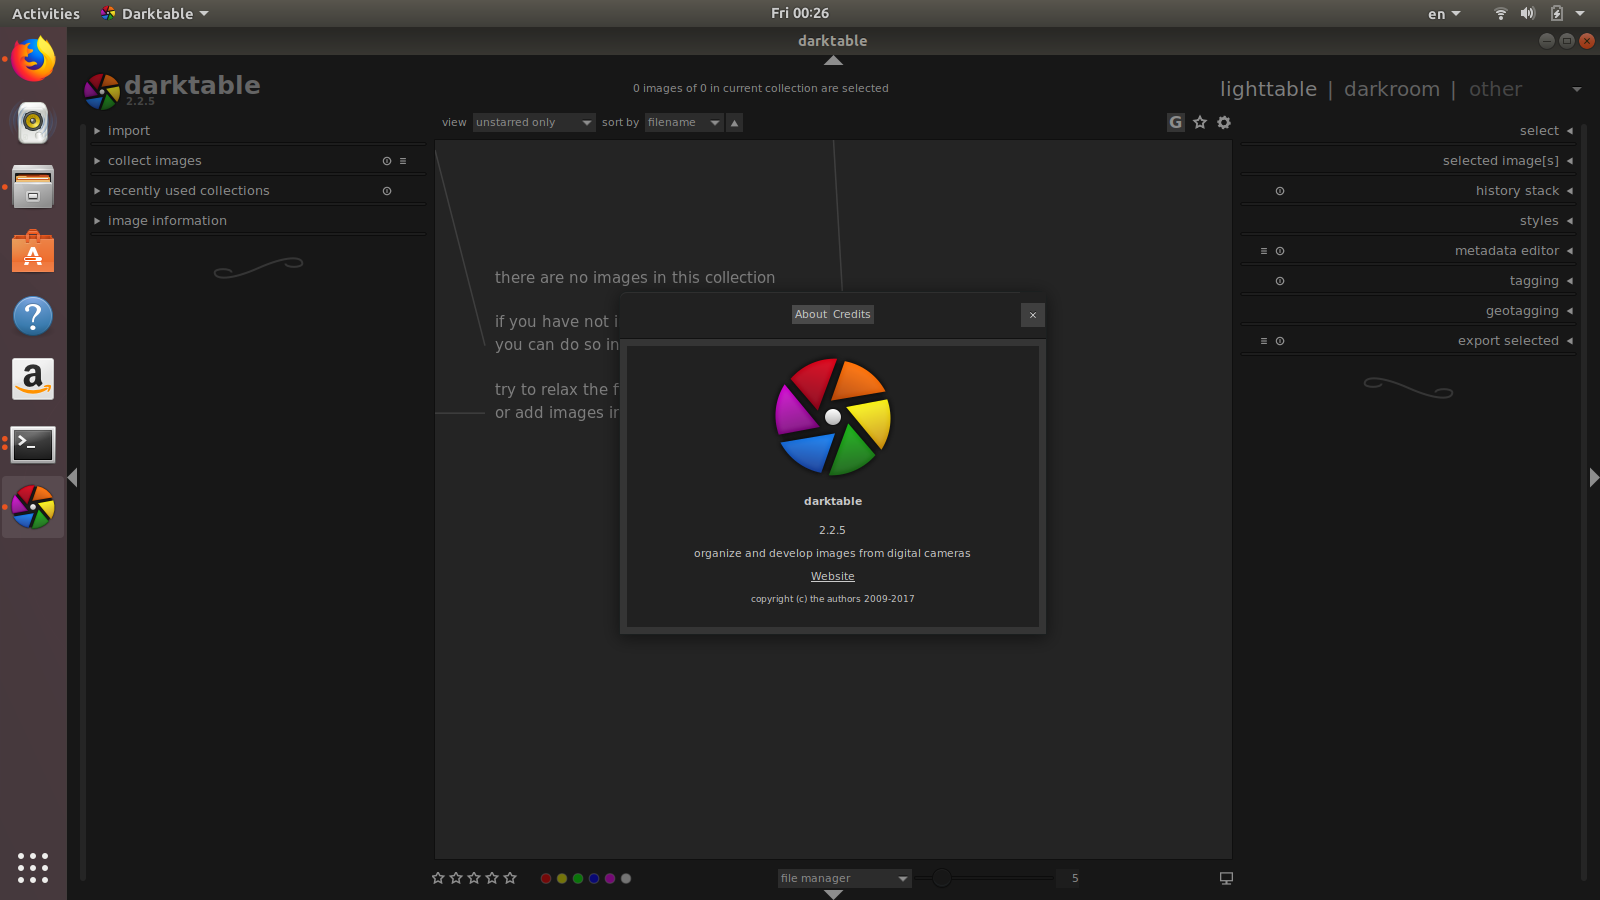Open the Darktable app menu in top bar
Screen dimensions: 1600x900
pyautogui.click(x=155, y=14)
